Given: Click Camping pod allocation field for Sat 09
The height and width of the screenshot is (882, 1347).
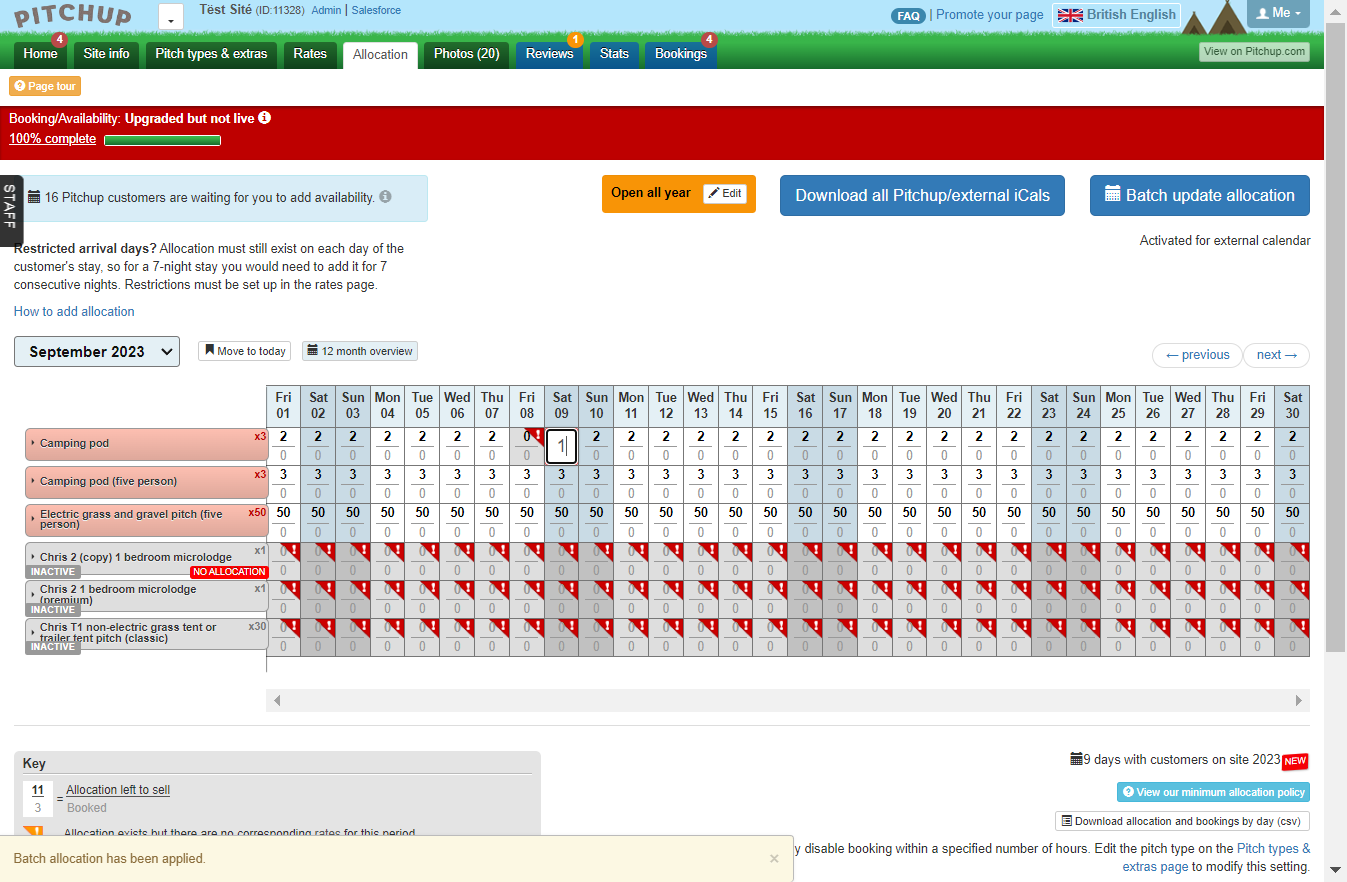Looking at the screenshot, I should tap(562, 445).
